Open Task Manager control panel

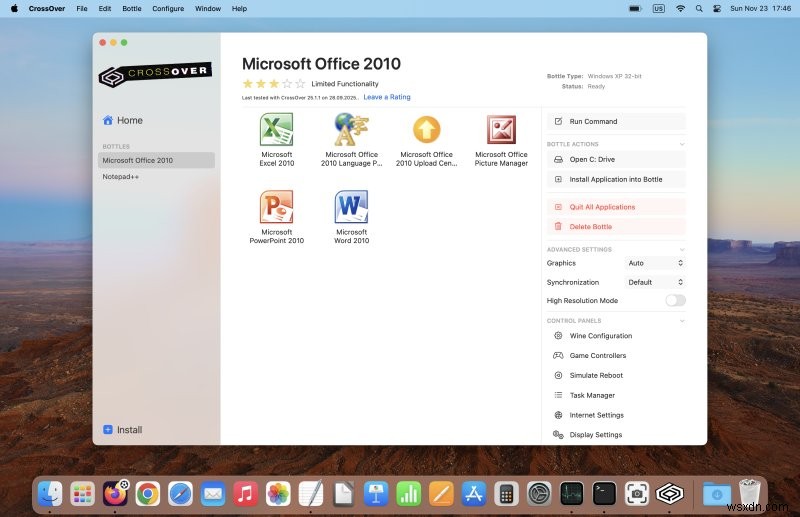click(x=616, y=395)
